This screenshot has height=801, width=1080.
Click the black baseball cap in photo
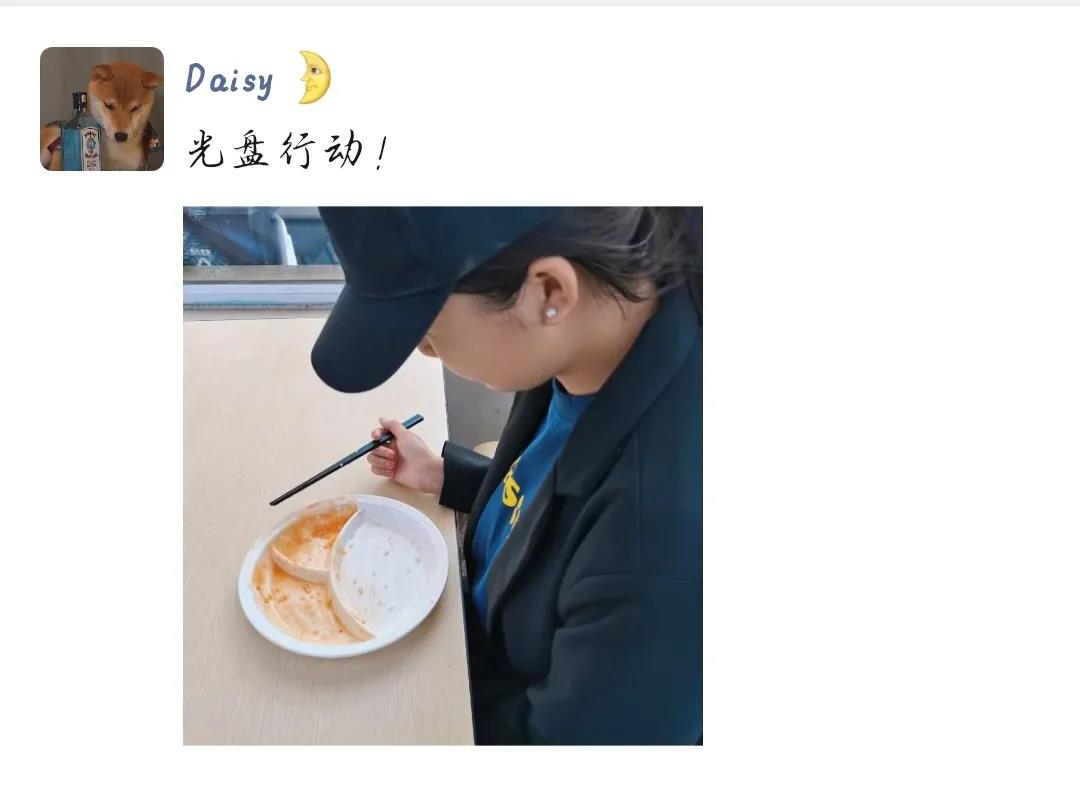(x=413, y=289)
